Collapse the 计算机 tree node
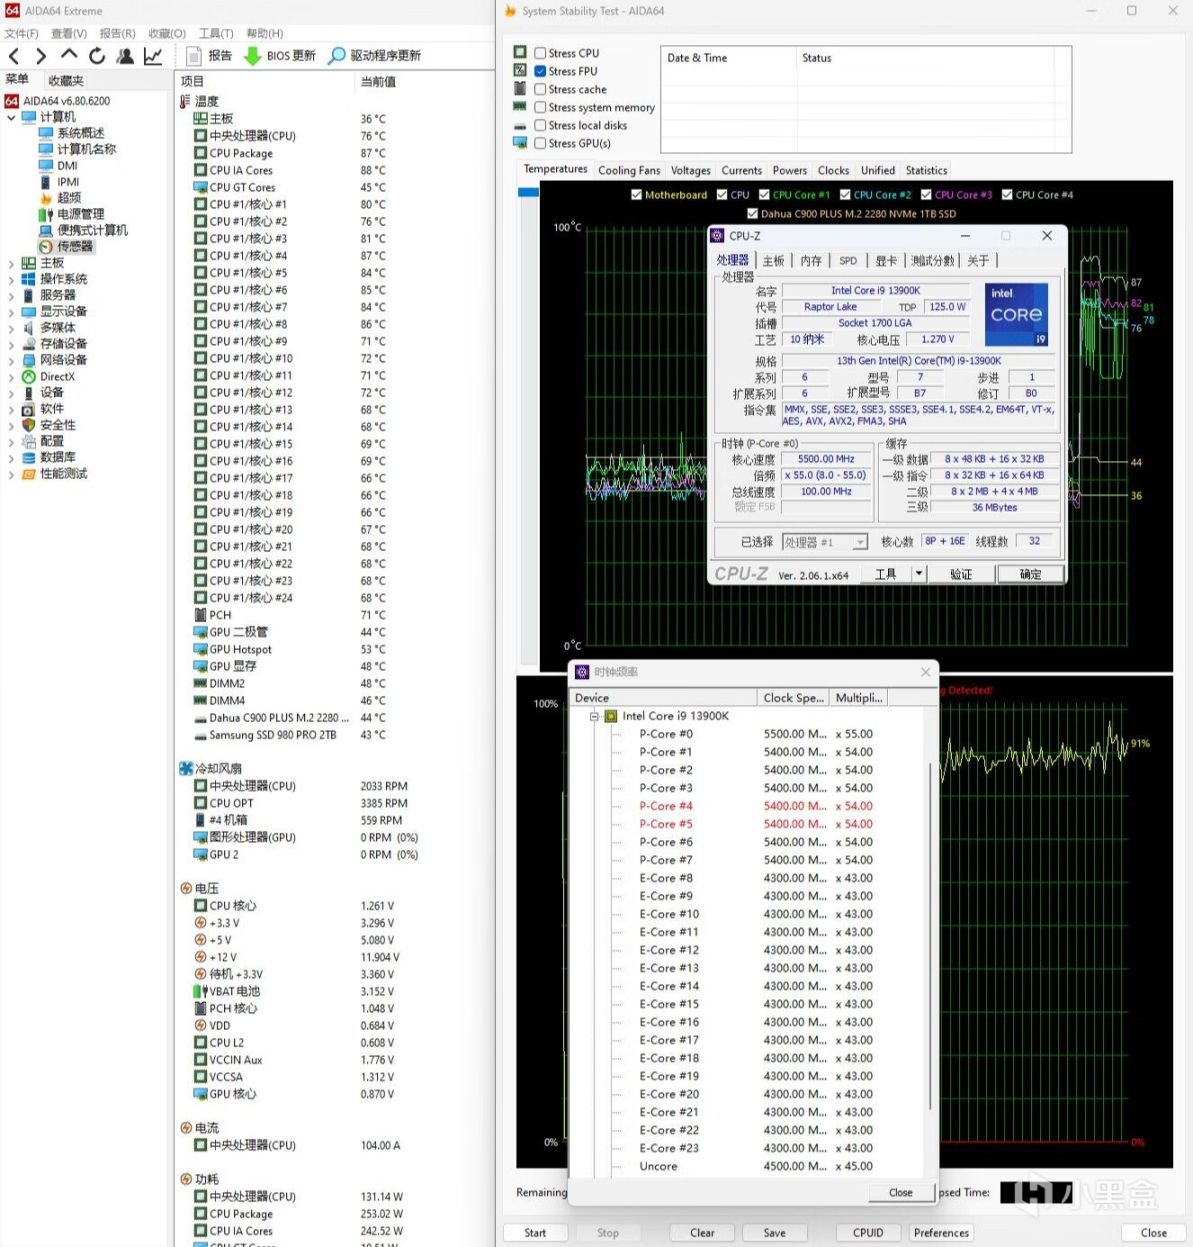Image resolution: width=1193 pixels, height=1247 pixels. 11,117
